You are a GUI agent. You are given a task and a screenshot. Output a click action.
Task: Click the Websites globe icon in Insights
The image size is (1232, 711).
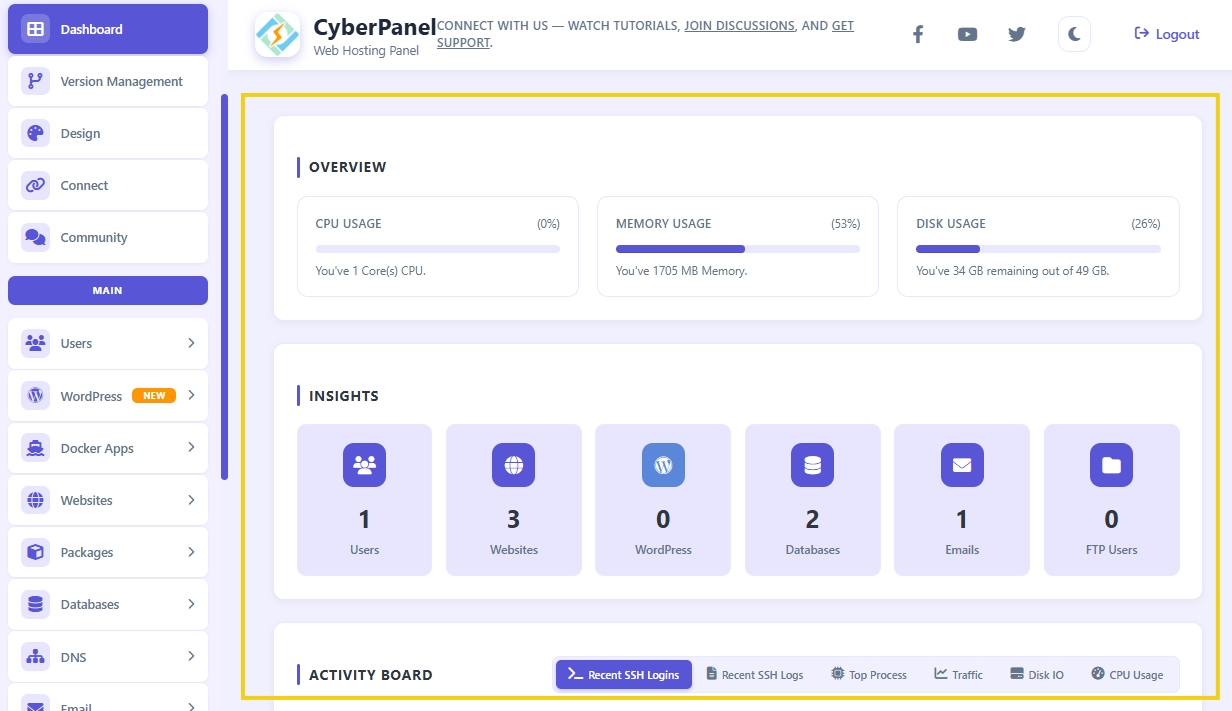pyautogui.click(x=513, y=464)
